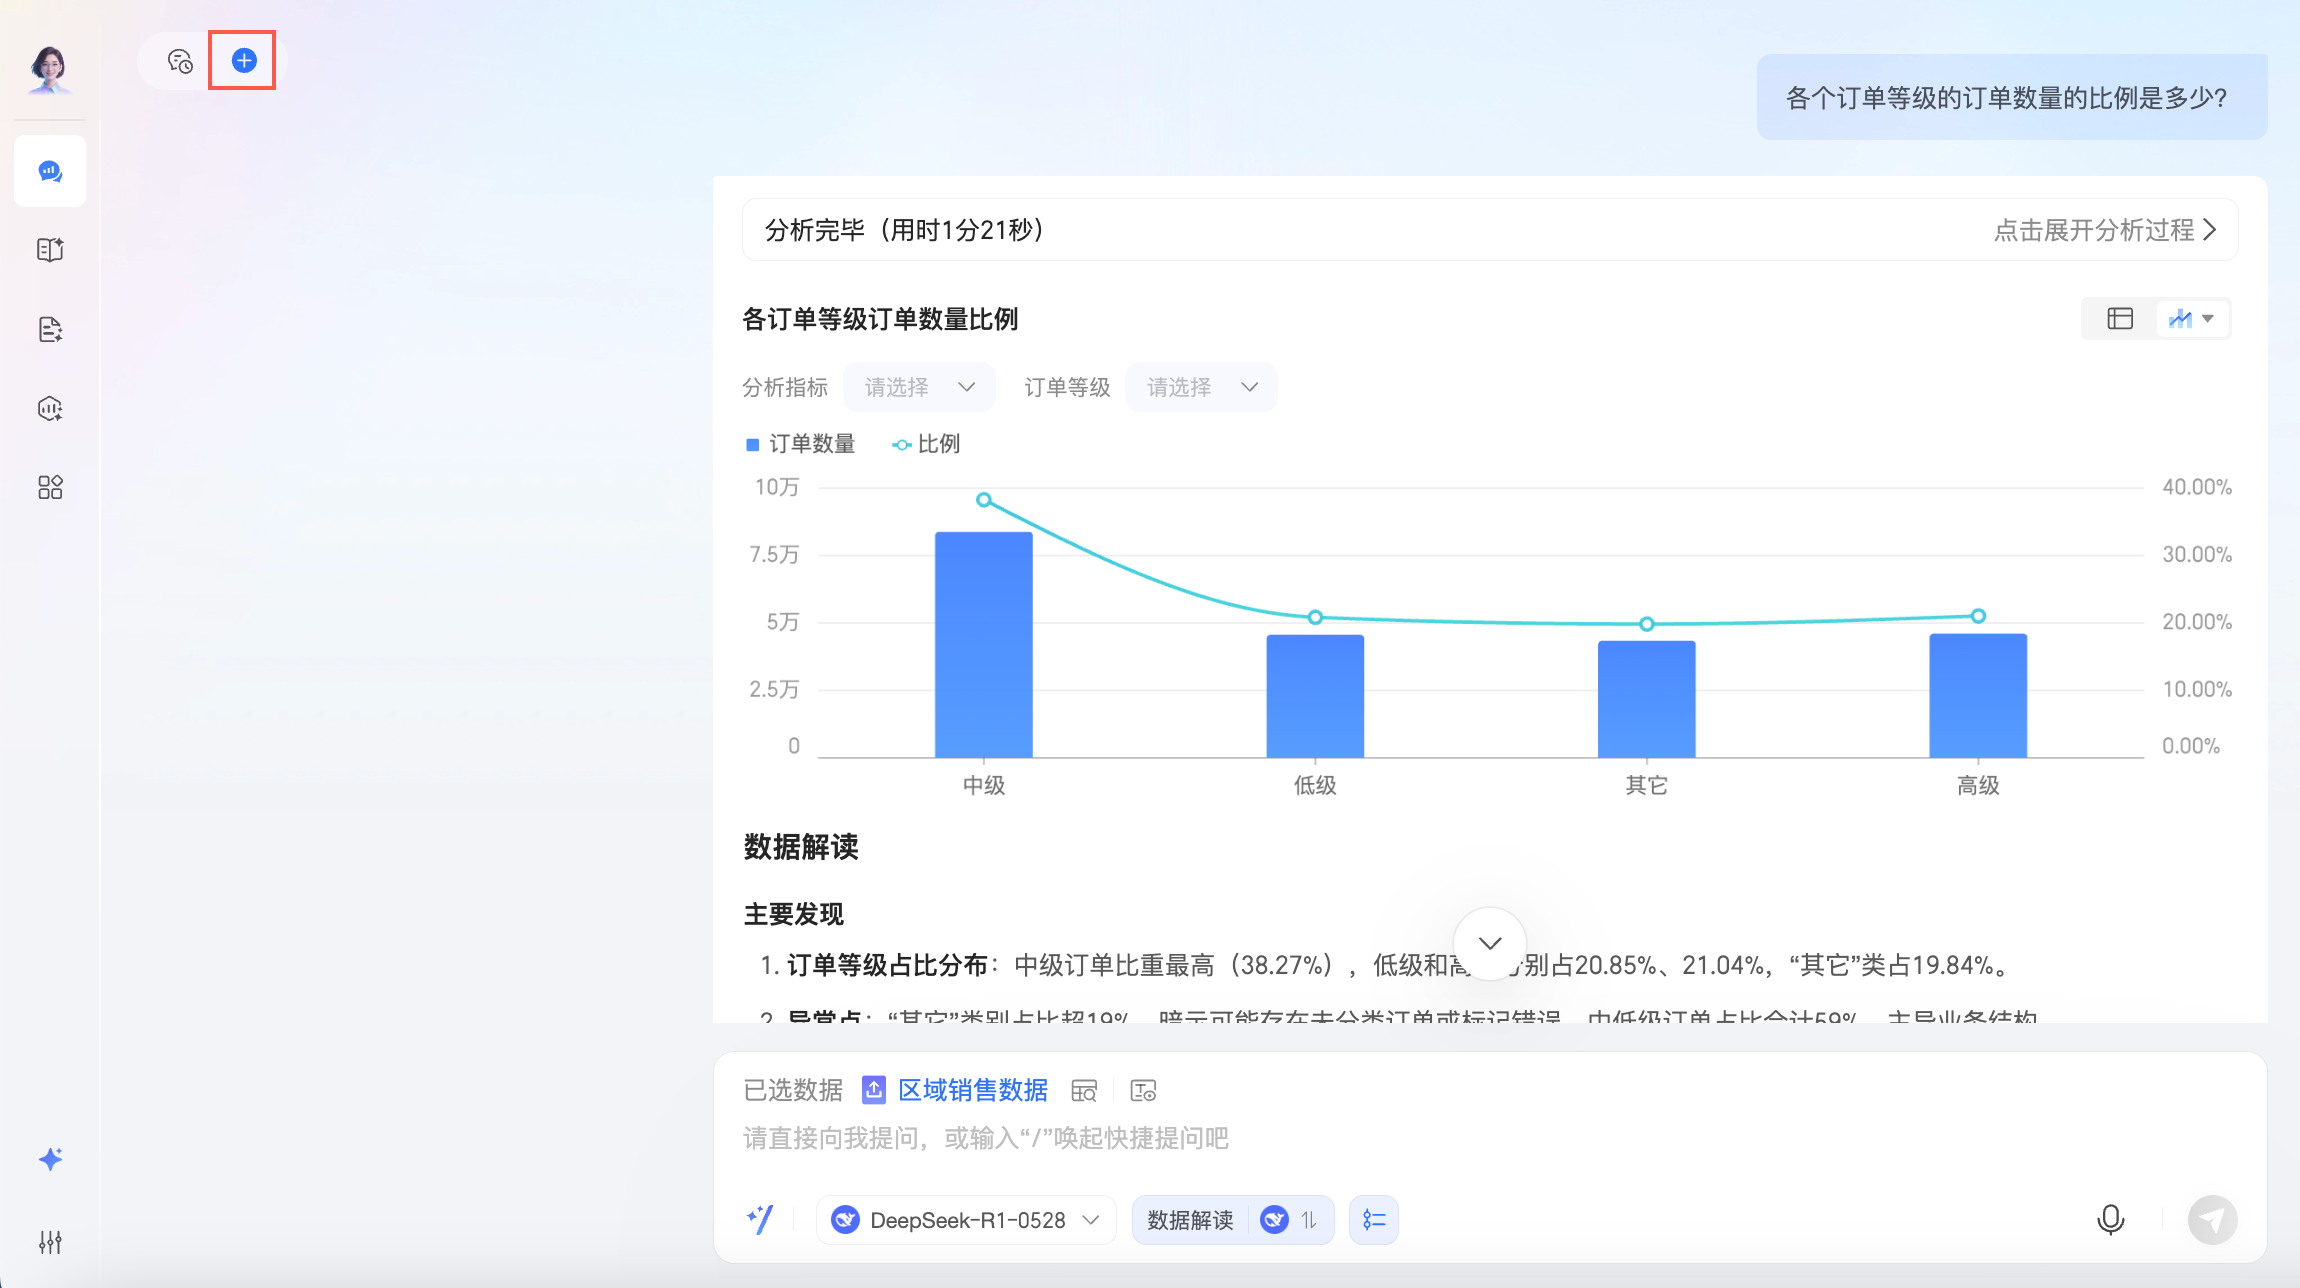Viewport: 2300px width, 1288px height.
Task: Expand the 订单等级 select dropdown
Action: click(1201, 387)
